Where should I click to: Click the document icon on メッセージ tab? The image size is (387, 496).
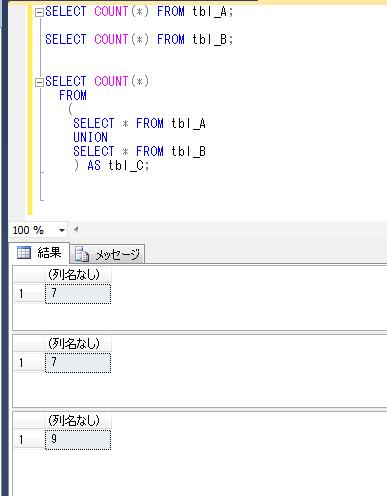(82, 255)
